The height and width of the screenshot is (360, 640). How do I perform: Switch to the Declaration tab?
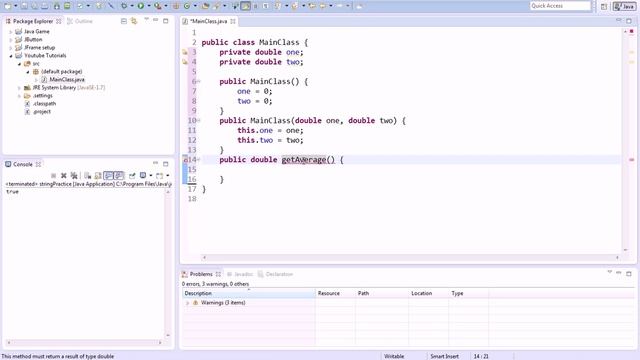(276, 274)
